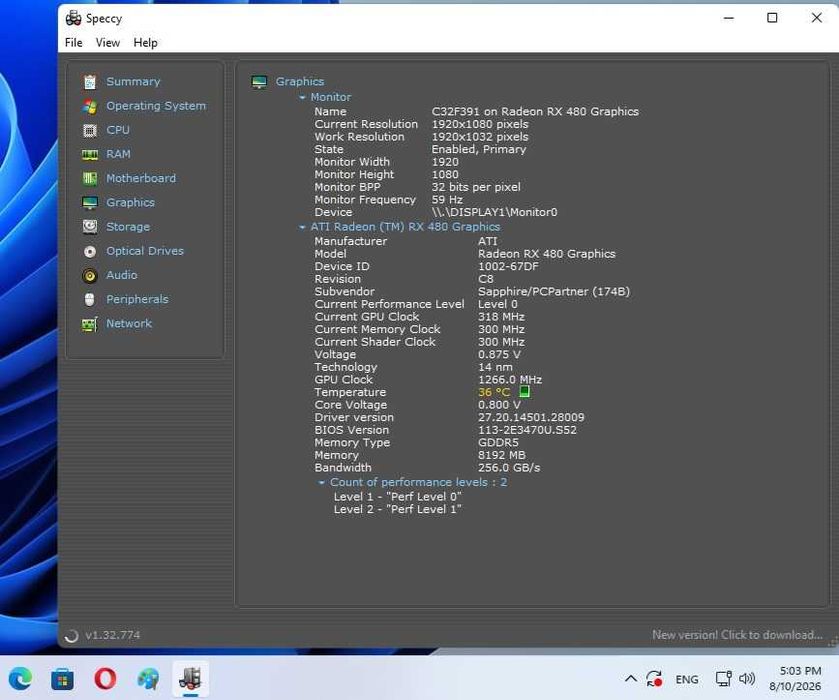Open the Optical Drives section
Viewport: 839px width, 700px height.
click(x=144, y=251)
